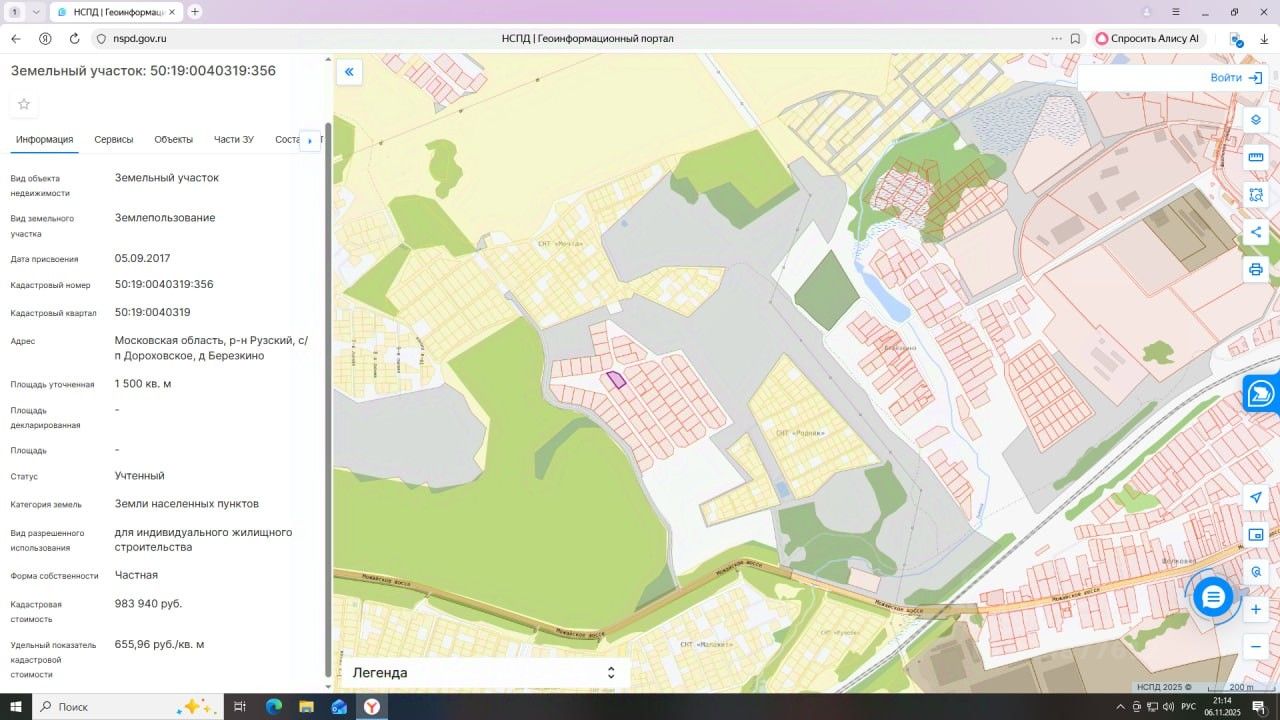
Task: Zoom out on the map with minus
Action: click(1256, 647)
